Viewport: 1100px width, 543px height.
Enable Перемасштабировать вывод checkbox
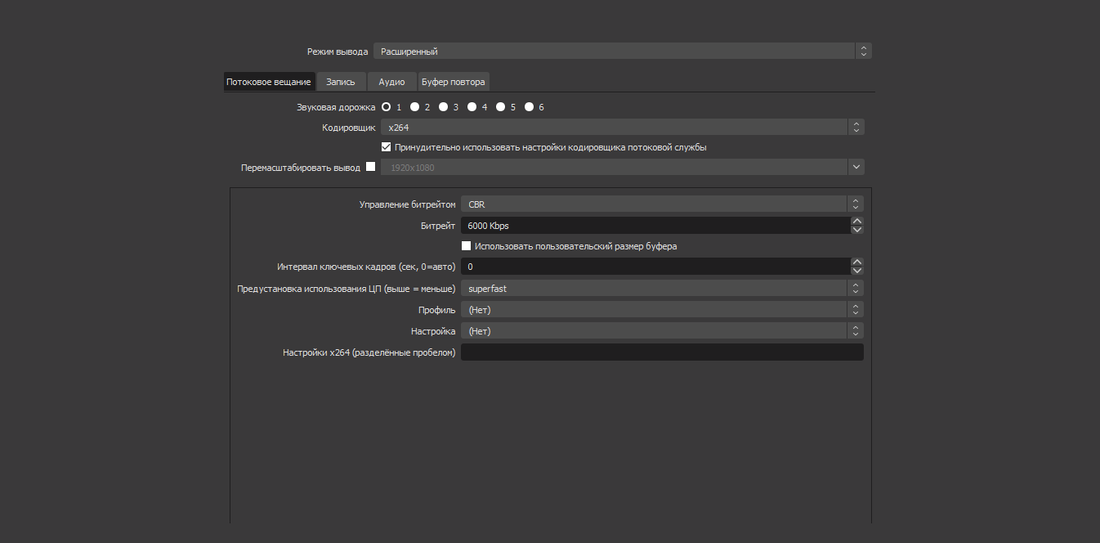coord(370,167)
